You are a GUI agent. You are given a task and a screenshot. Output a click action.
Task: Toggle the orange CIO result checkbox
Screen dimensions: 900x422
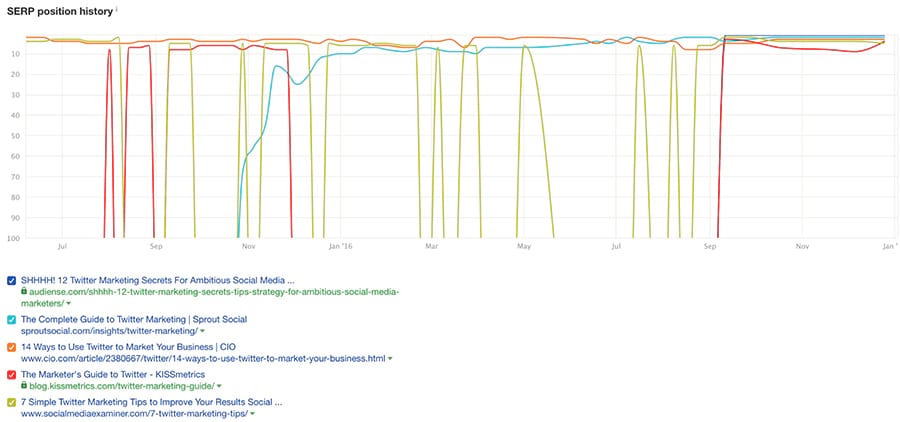coord(11,347)
